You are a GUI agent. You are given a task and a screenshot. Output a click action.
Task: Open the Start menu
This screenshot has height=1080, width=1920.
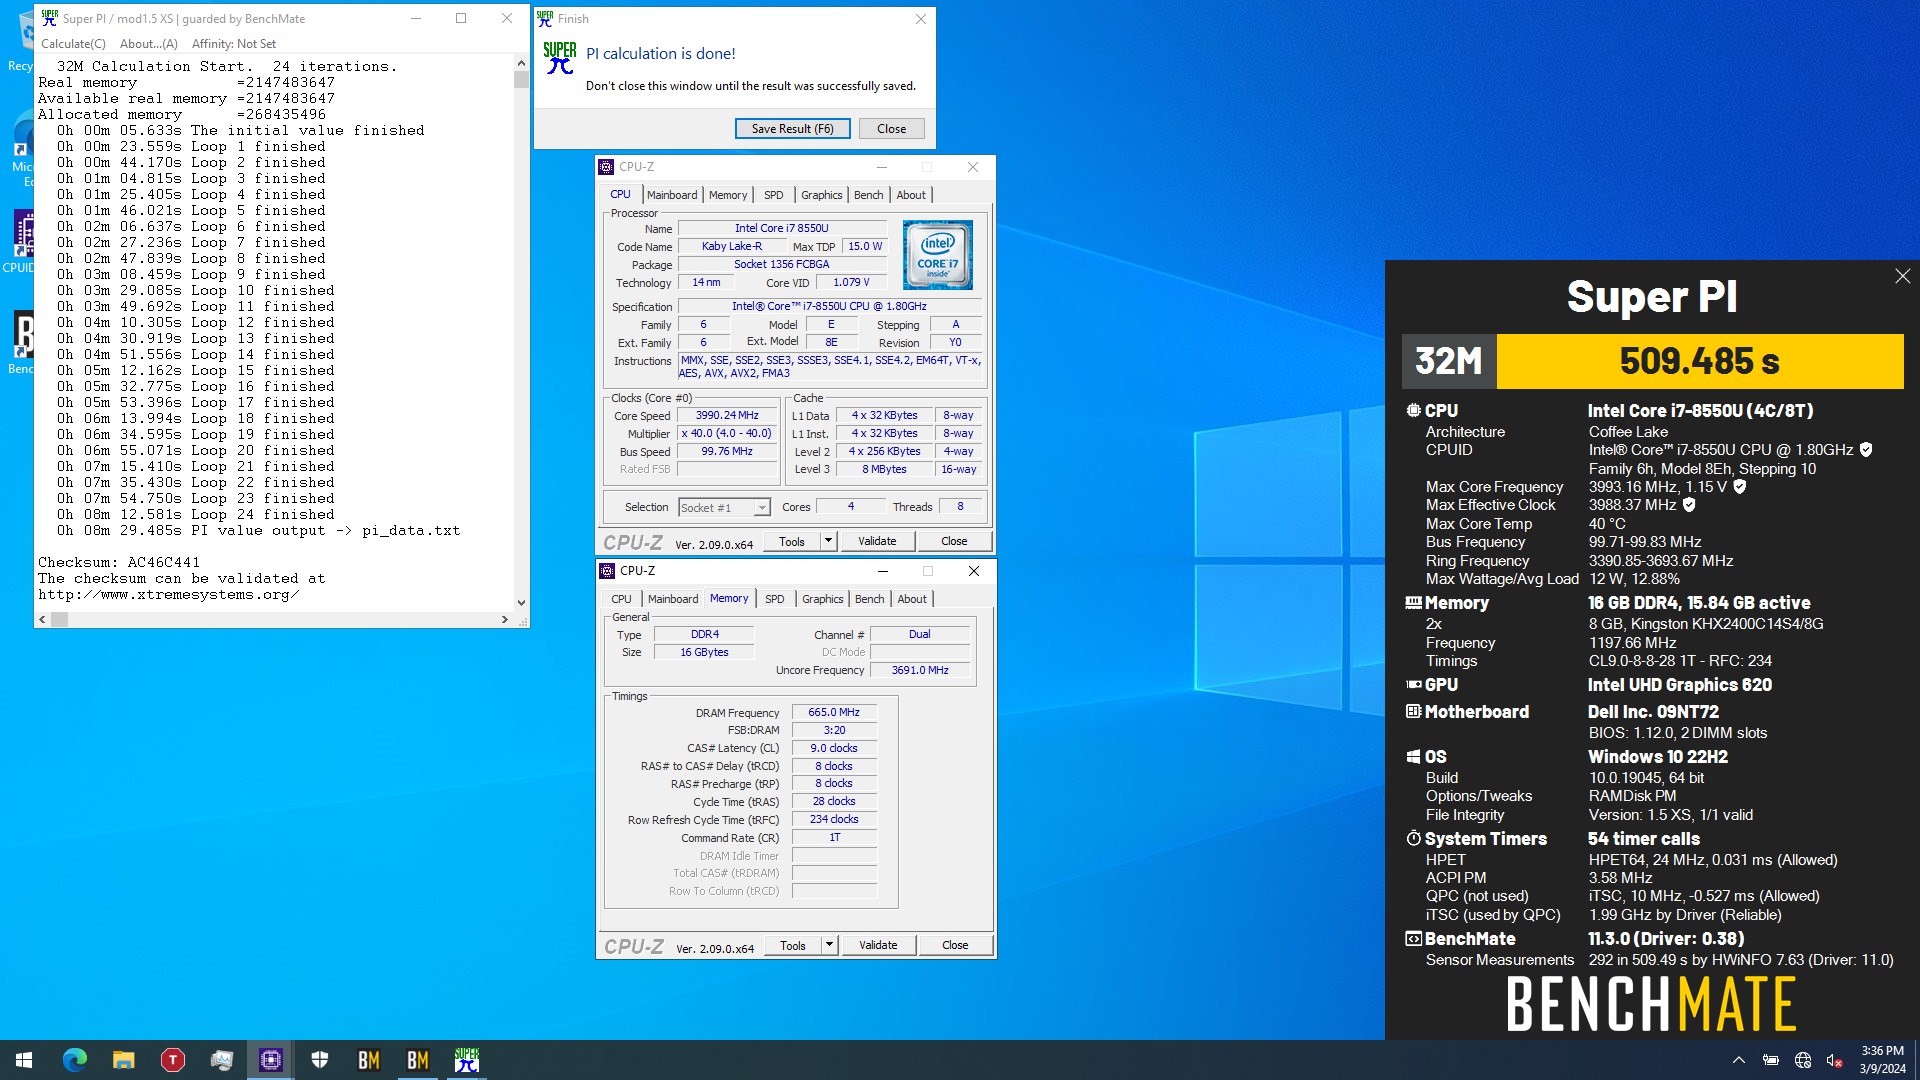24,1060
